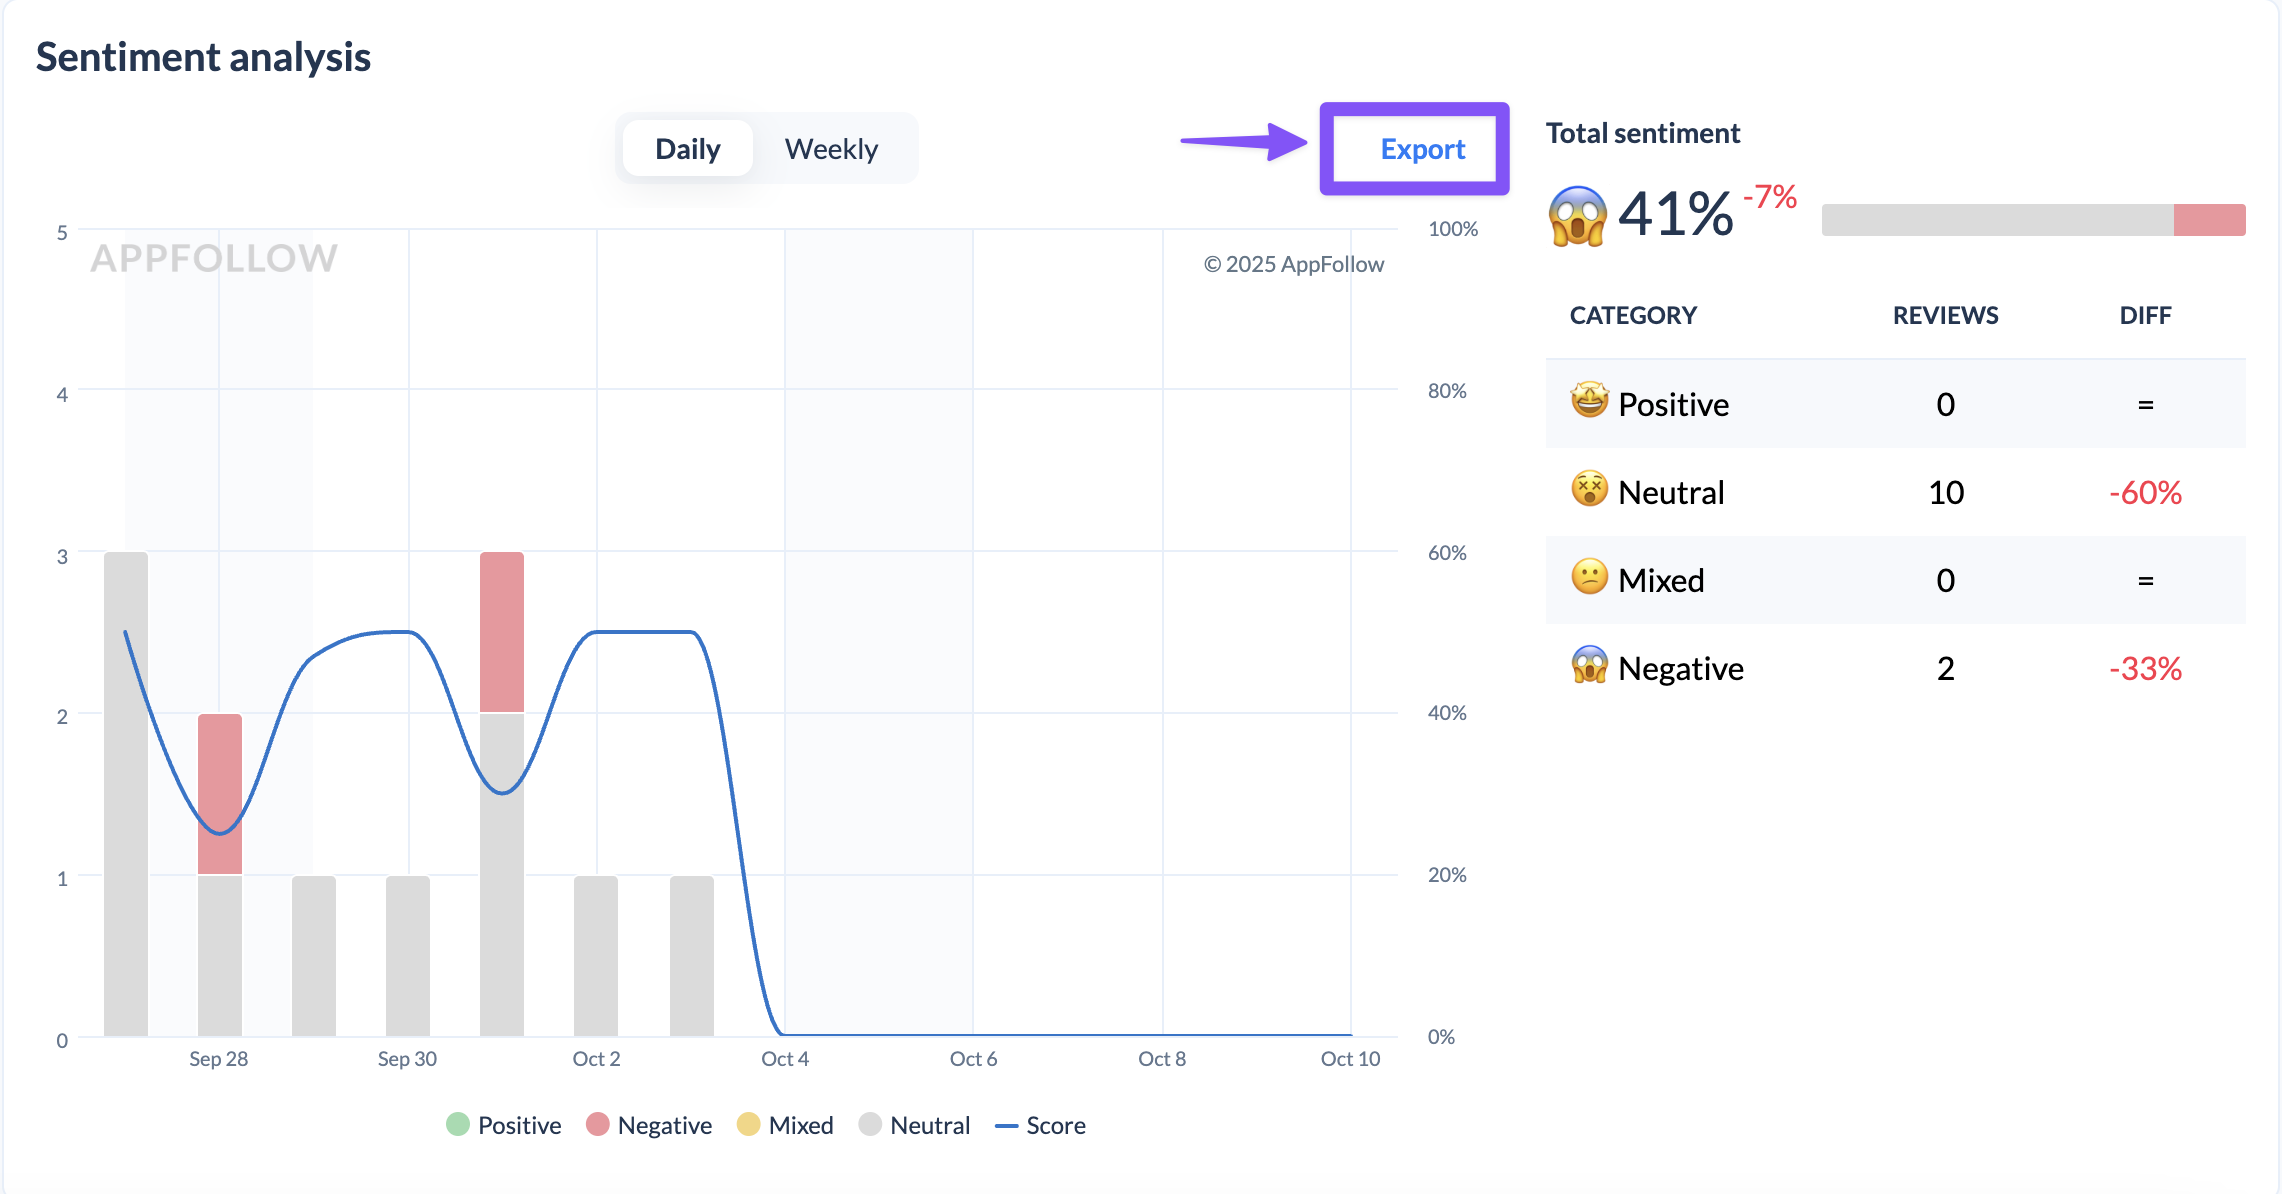Switch chart to Weekly view

(x=831, y=149)
